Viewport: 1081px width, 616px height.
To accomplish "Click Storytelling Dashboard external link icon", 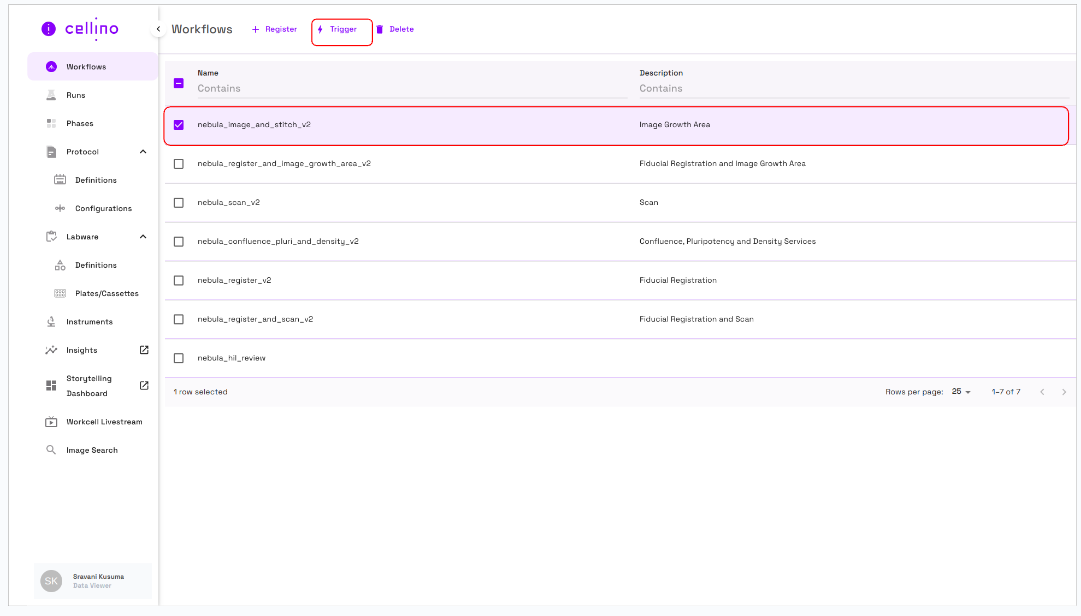I will 144,385.
